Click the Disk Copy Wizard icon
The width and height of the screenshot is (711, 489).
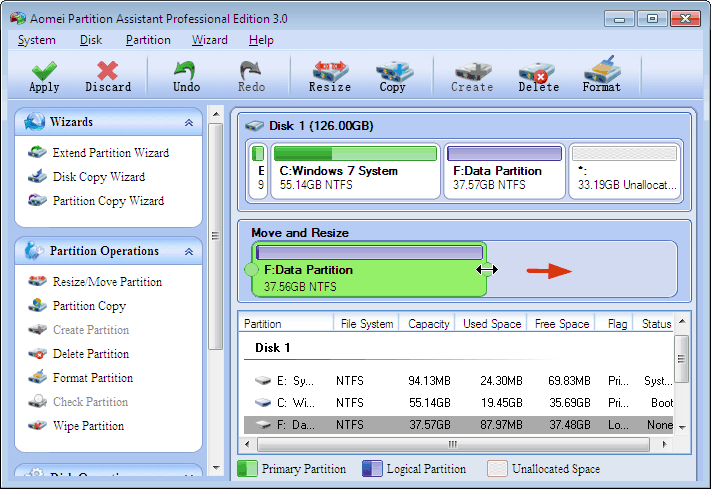pos(37,176)
